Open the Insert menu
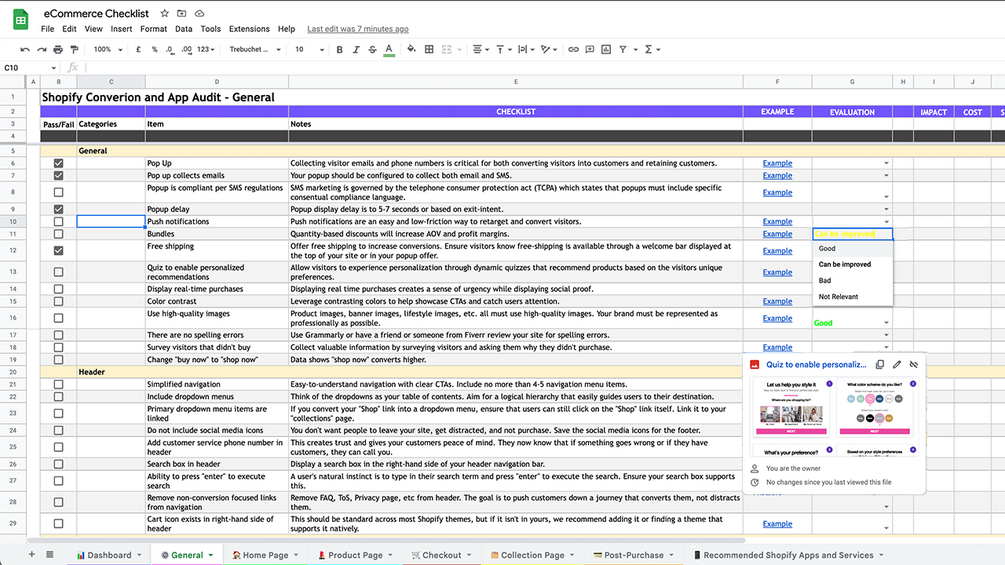 pos(121,29)
